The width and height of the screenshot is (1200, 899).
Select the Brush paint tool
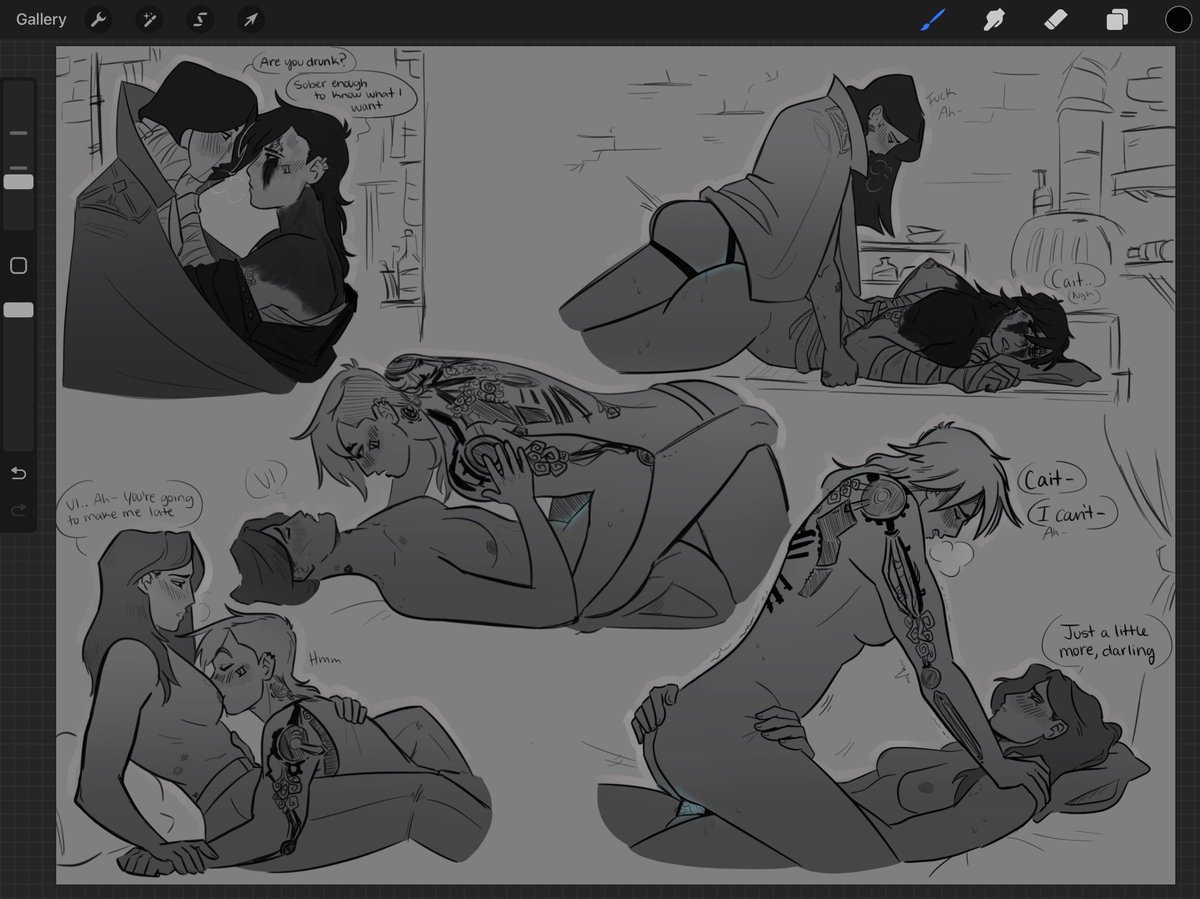933,19
